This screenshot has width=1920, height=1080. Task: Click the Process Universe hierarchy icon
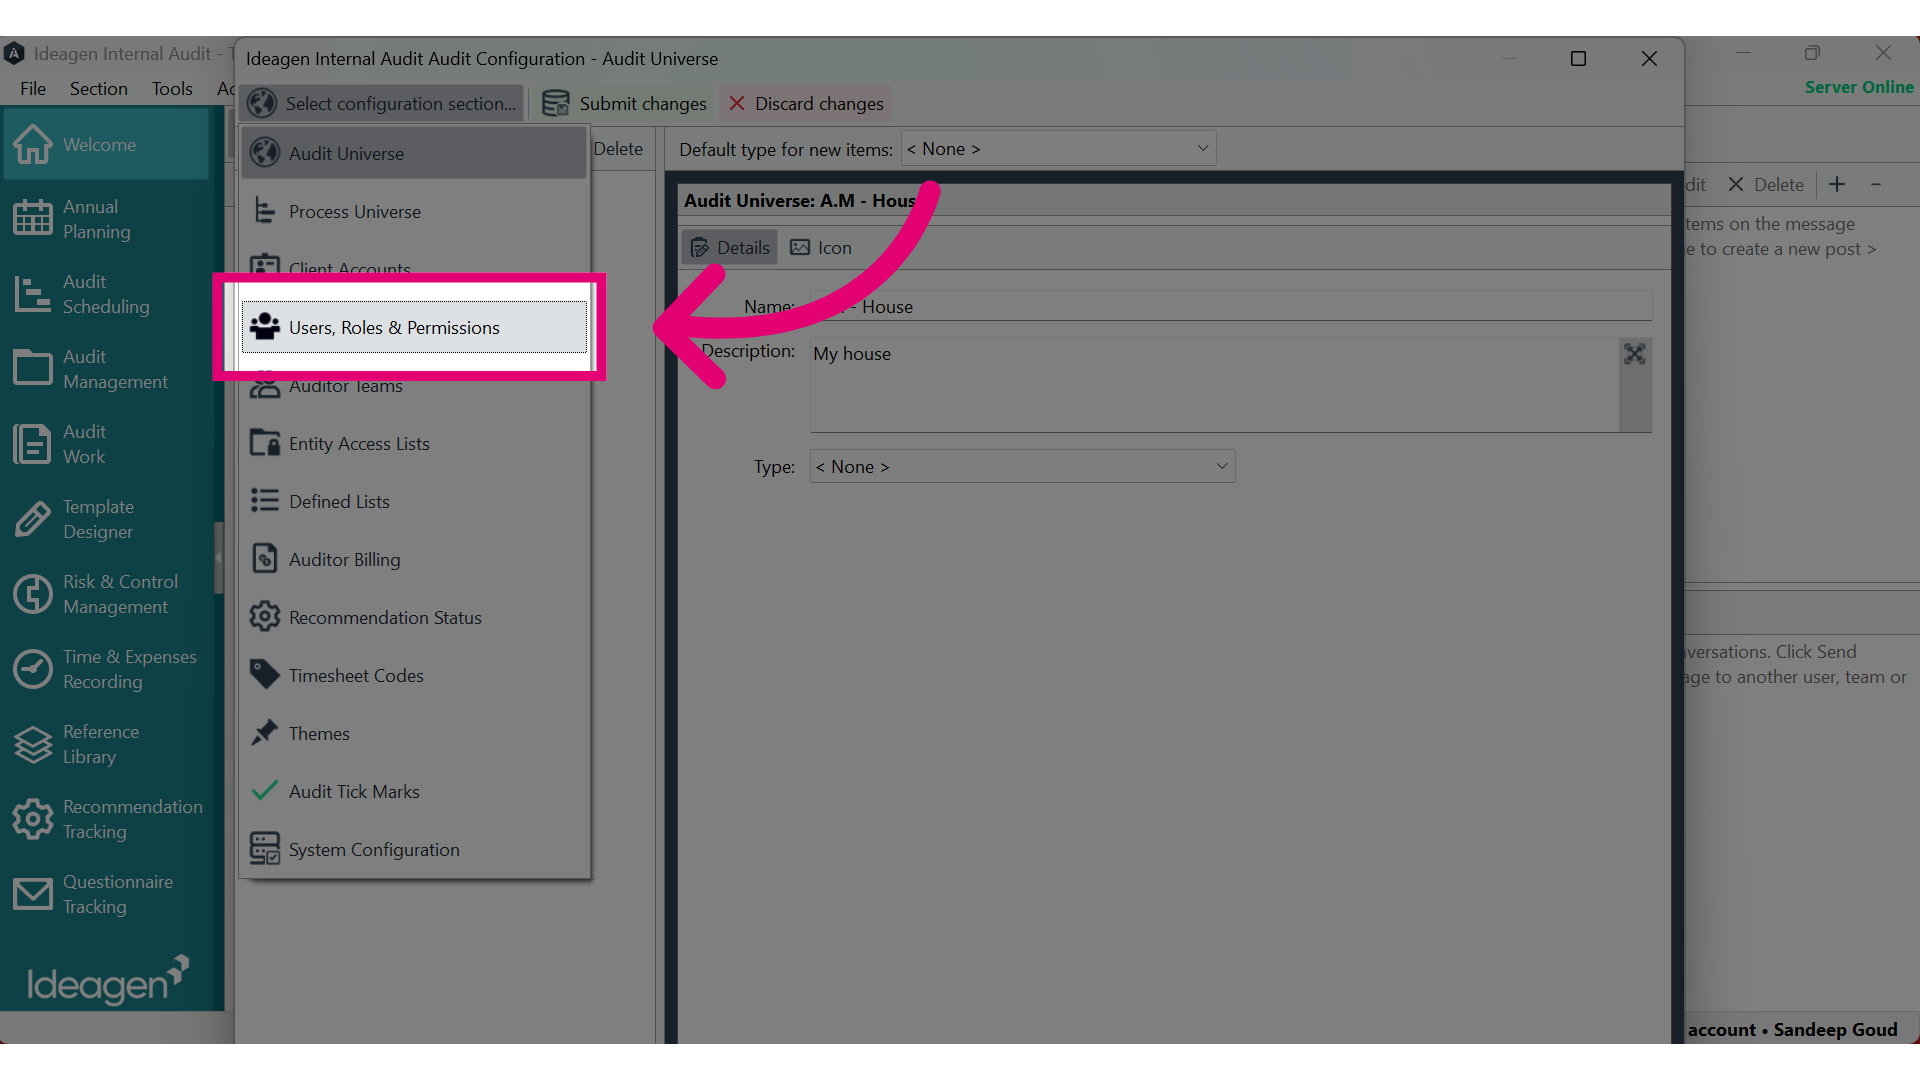(264, 210)
